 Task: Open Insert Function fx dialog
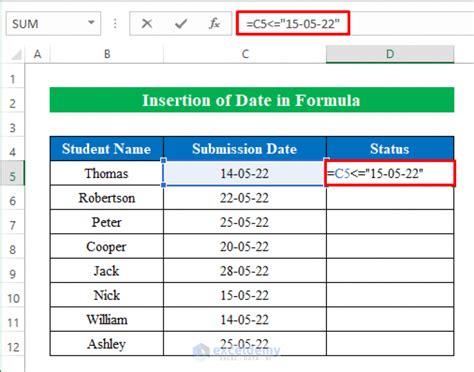214,24
